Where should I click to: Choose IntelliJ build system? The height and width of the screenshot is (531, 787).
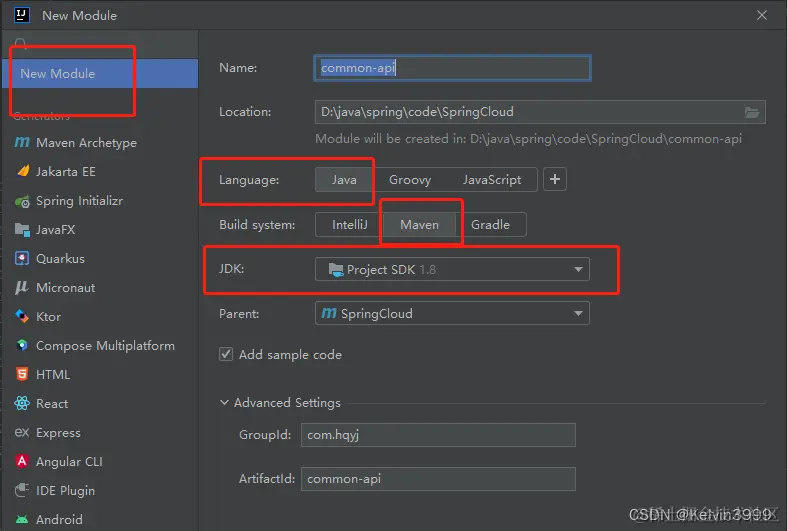point(349,224)
